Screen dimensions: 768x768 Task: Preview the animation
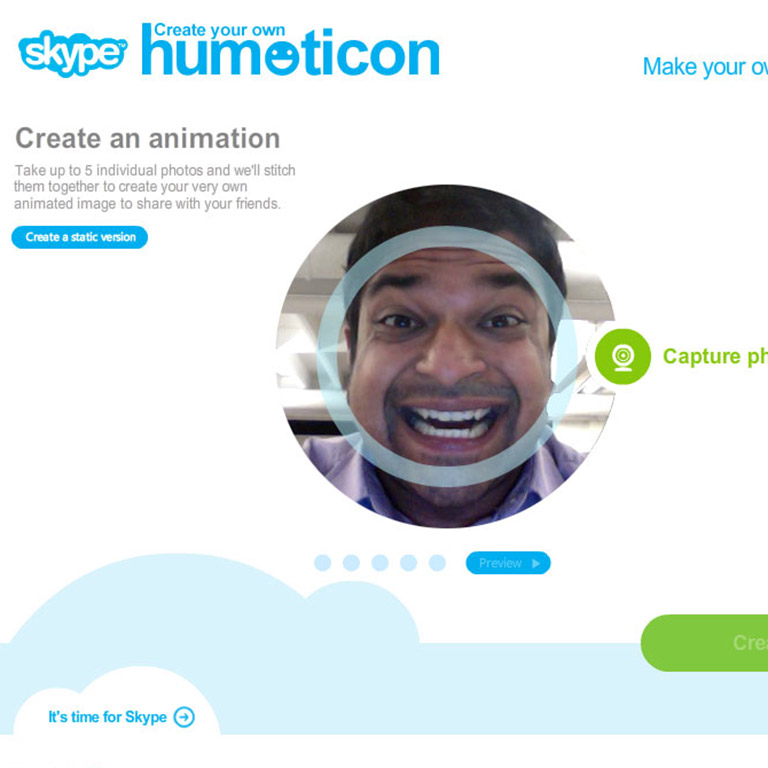pyautogui.click(x=508, y=563)
